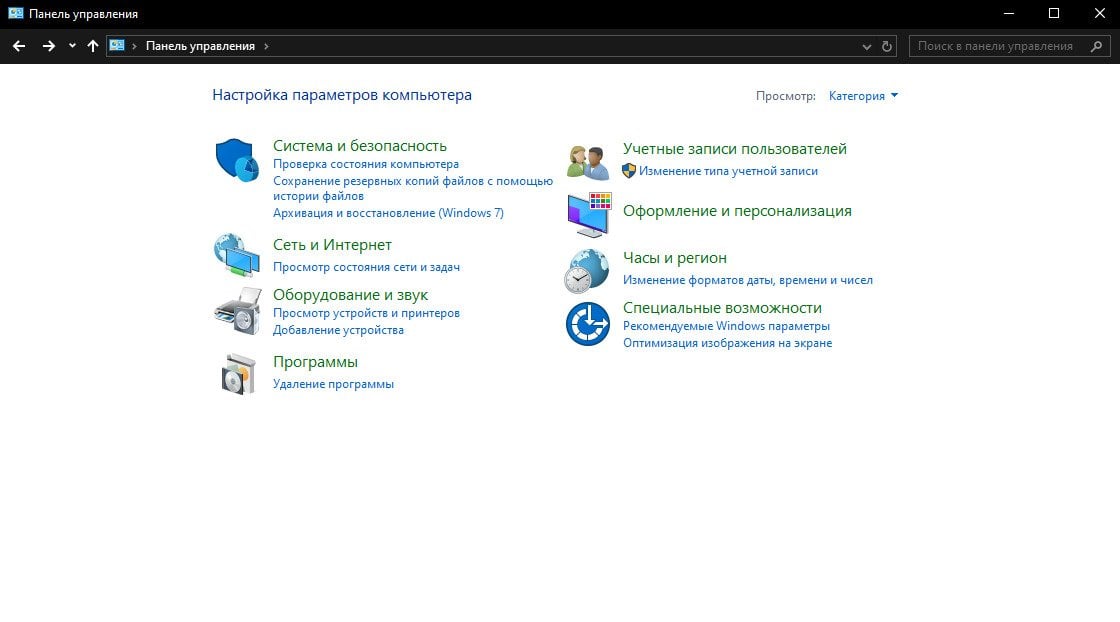Open the Ease of Access blue icon

pyautogui.click(x=588, y=323)
